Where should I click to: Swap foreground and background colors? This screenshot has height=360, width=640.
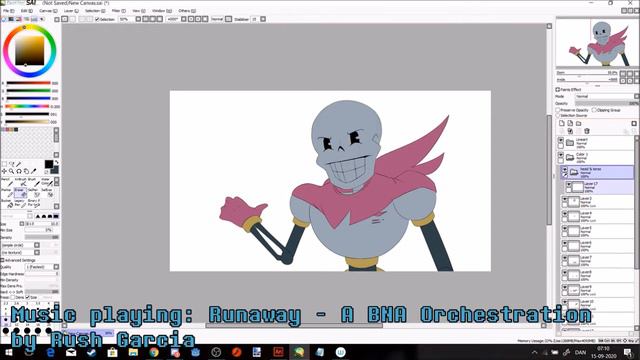click(x=56, y=162)
